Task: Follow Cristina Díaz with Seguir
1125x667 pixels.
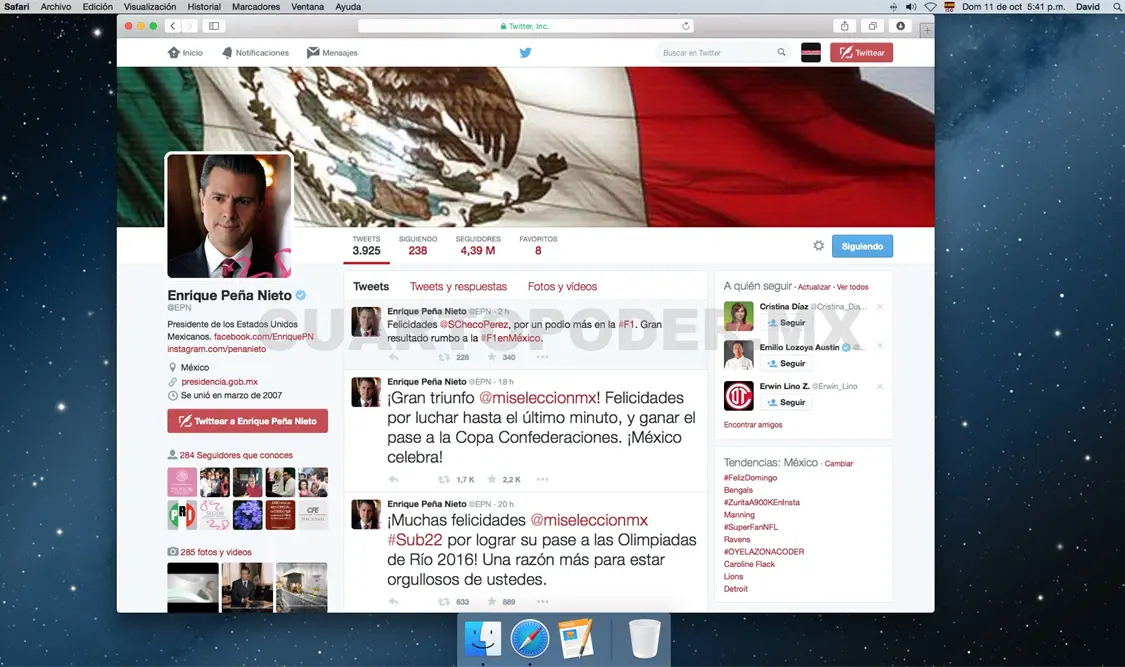Action: click(x=786, y=323)
